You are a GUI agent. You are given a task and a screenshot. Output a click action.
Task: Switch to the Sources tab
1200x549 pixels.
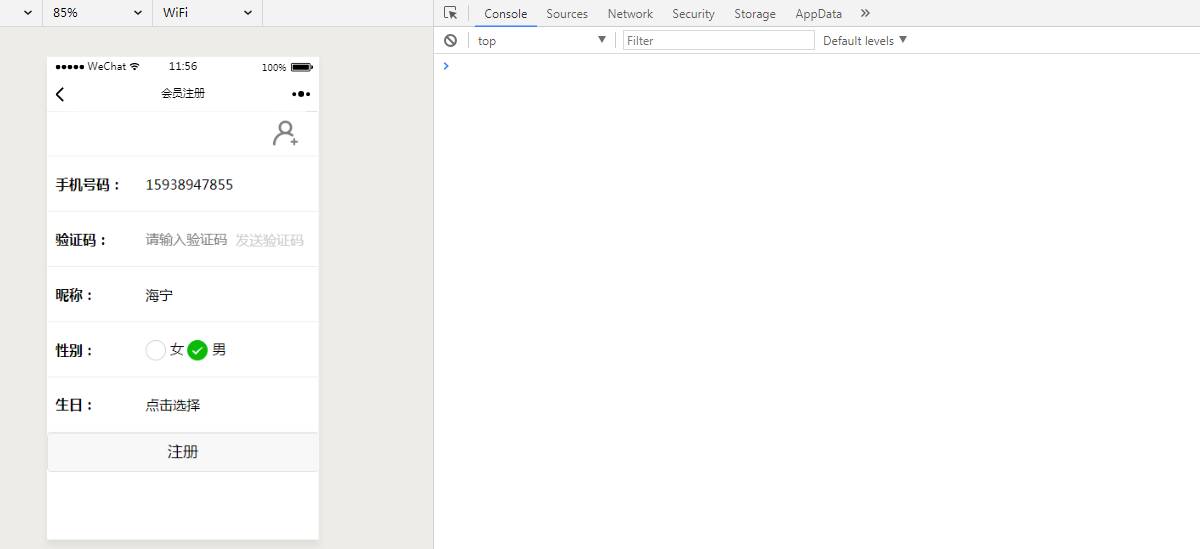click(567, 14)
